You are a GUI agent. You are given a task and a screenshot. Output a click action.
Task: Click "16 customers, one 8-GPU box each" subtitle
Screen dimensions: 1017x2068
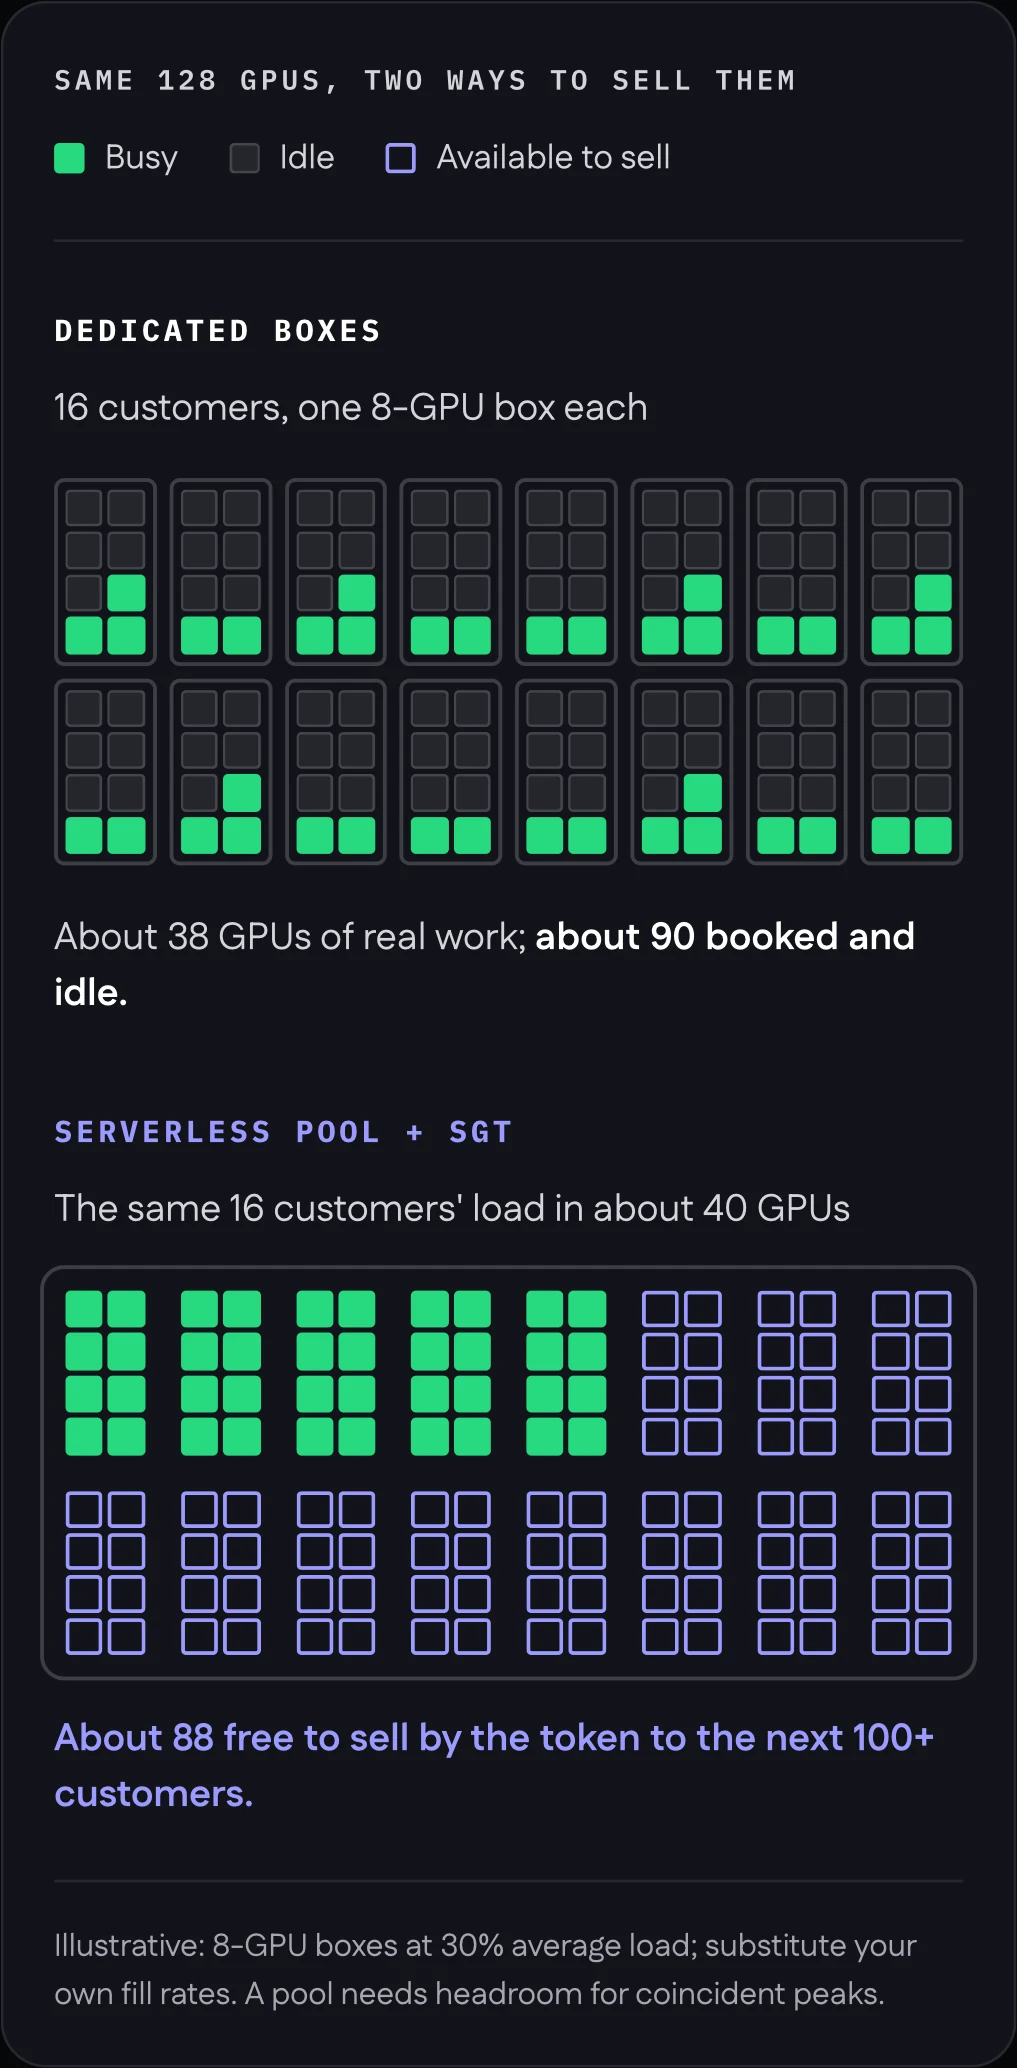point(351,408)
